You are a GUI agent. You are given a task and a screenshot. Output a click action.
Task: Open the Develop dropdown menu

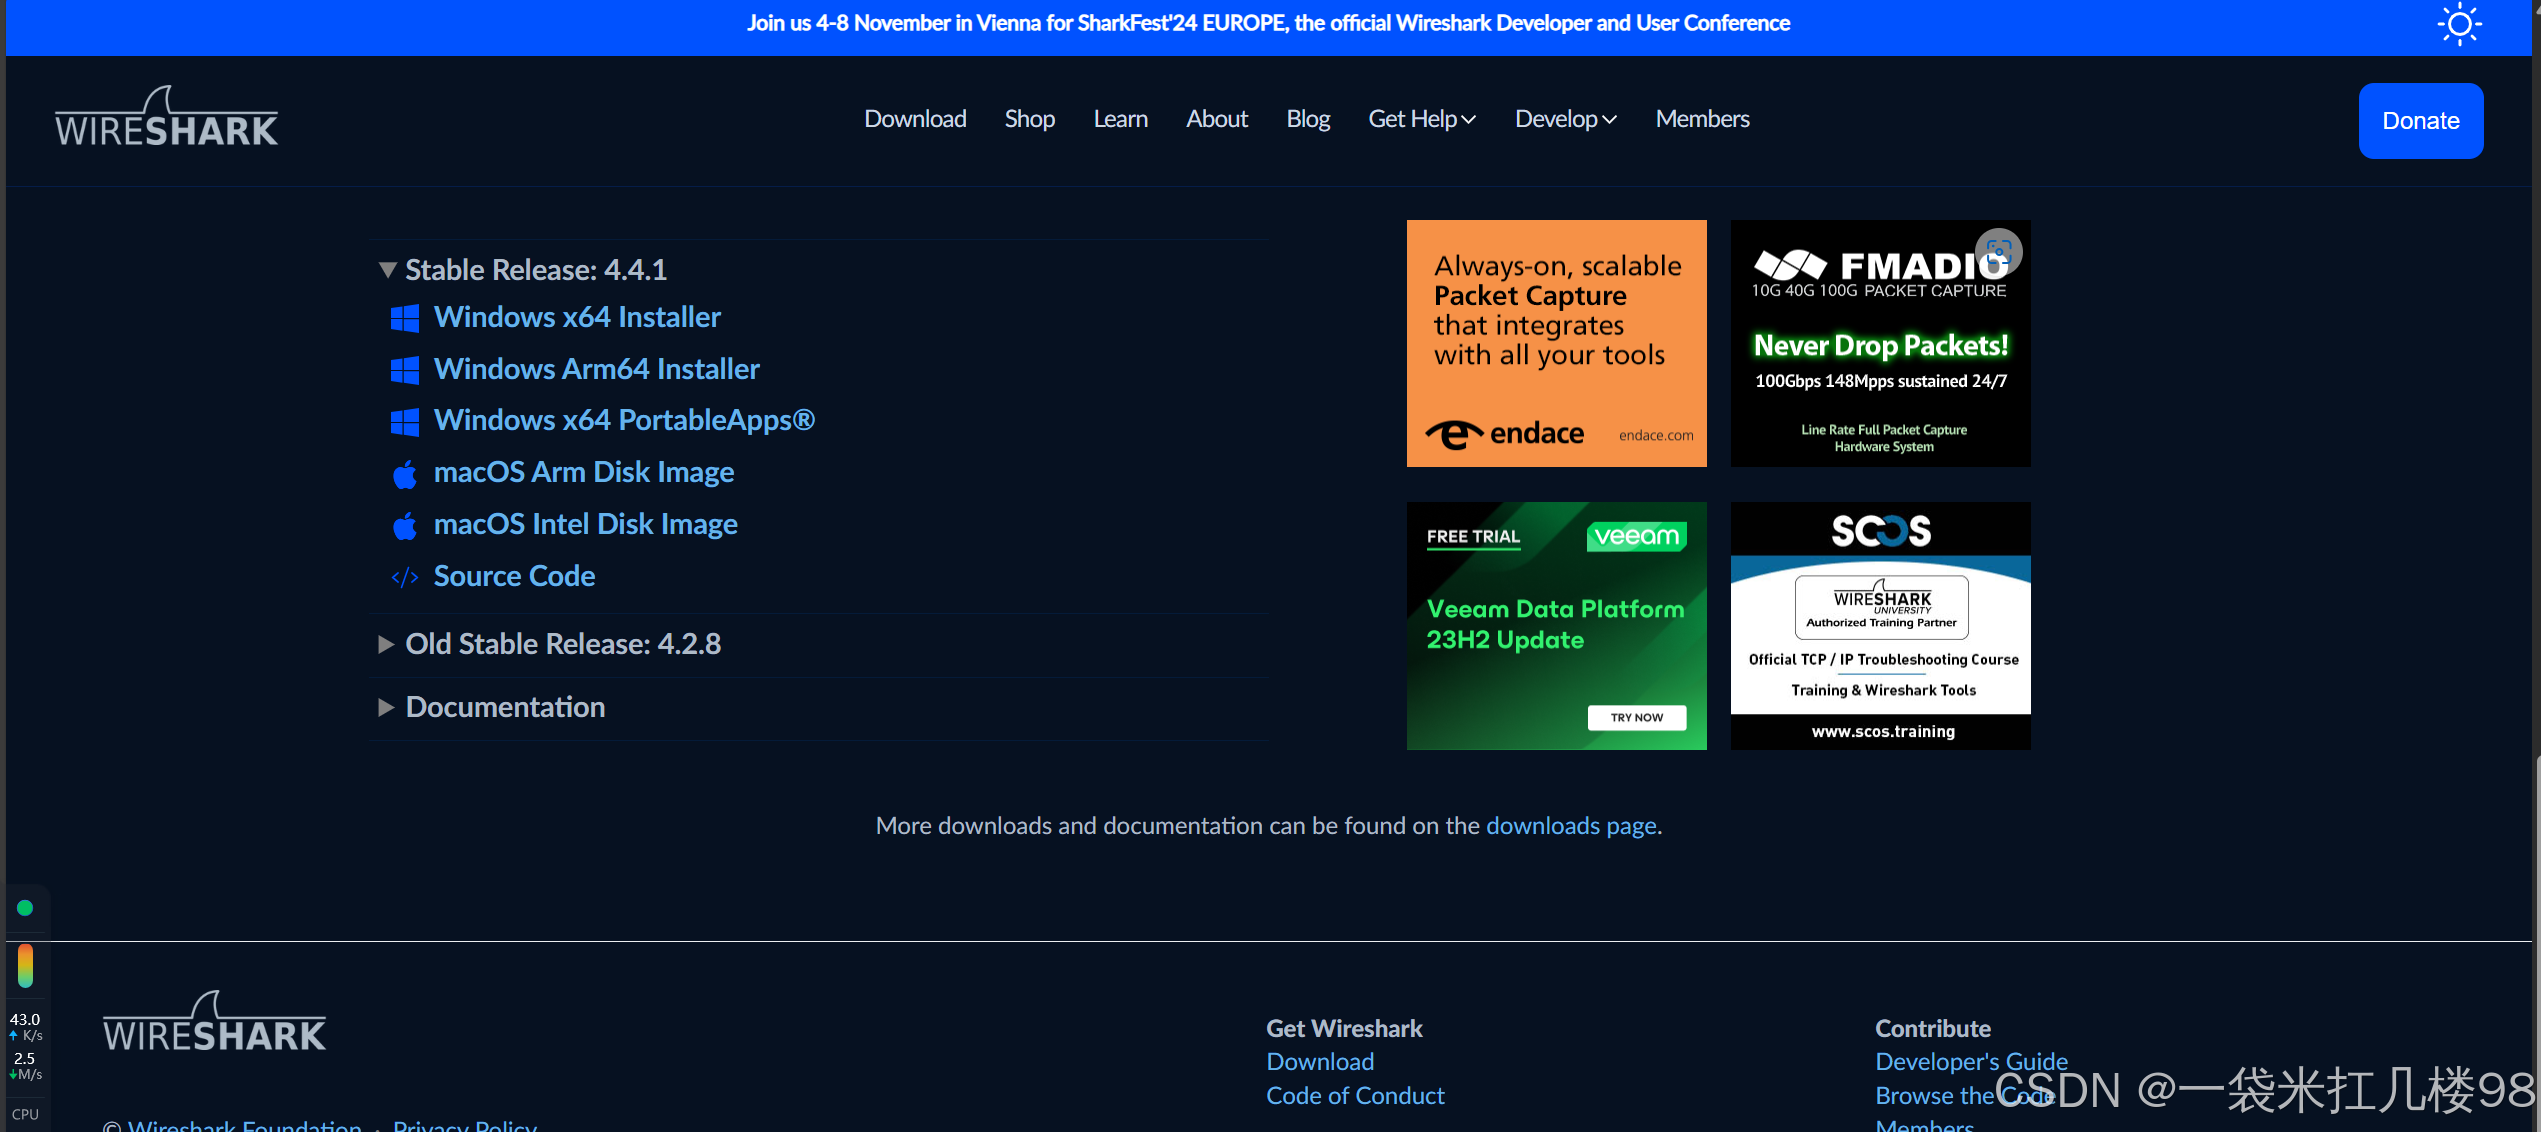point(1566,119)
